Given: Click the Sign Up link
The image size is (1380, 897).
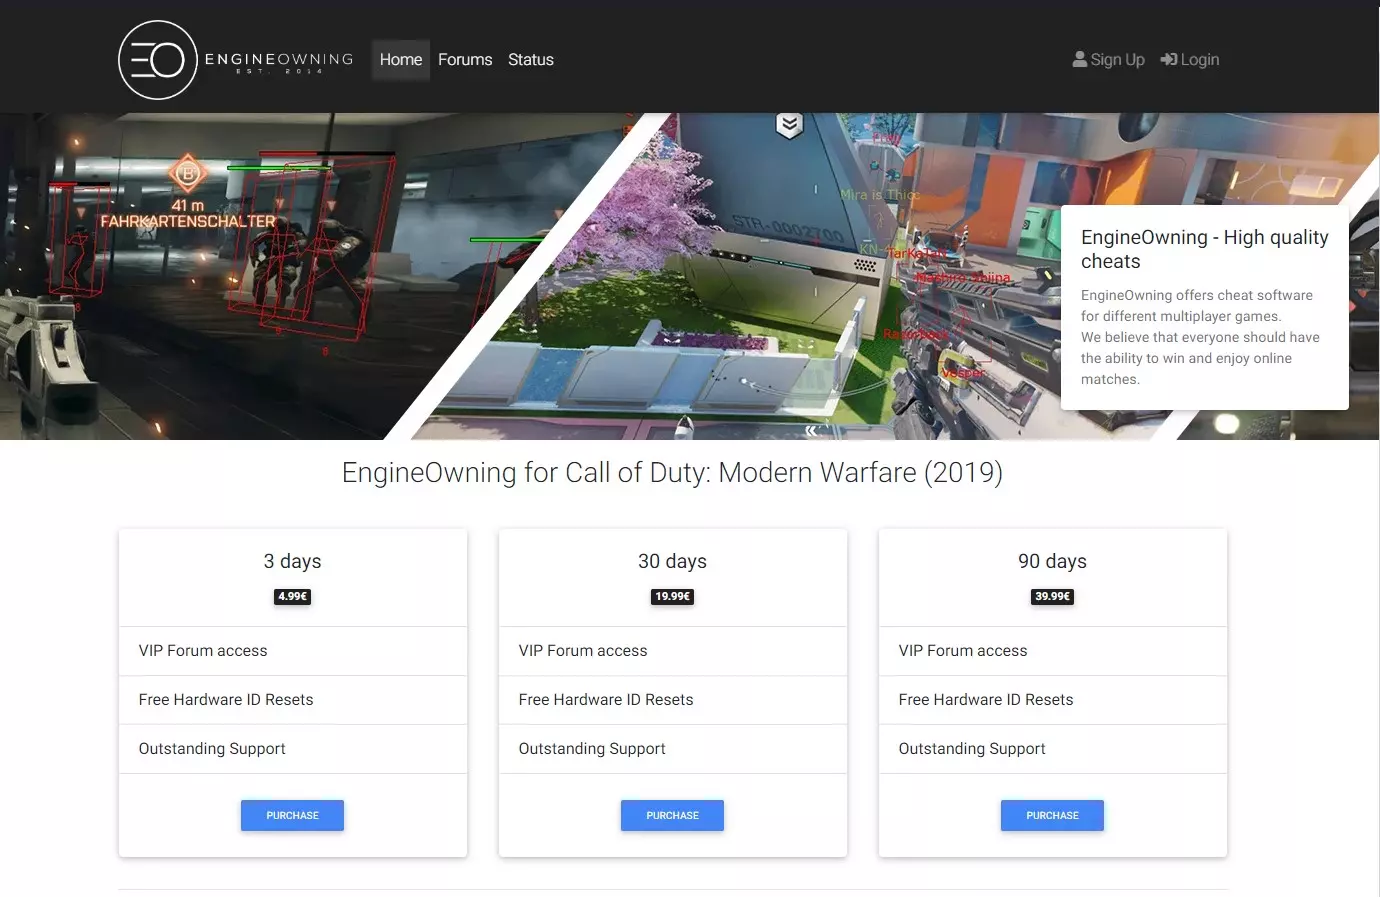Looking at the screenshot, I should click(x=1109, y=60).
